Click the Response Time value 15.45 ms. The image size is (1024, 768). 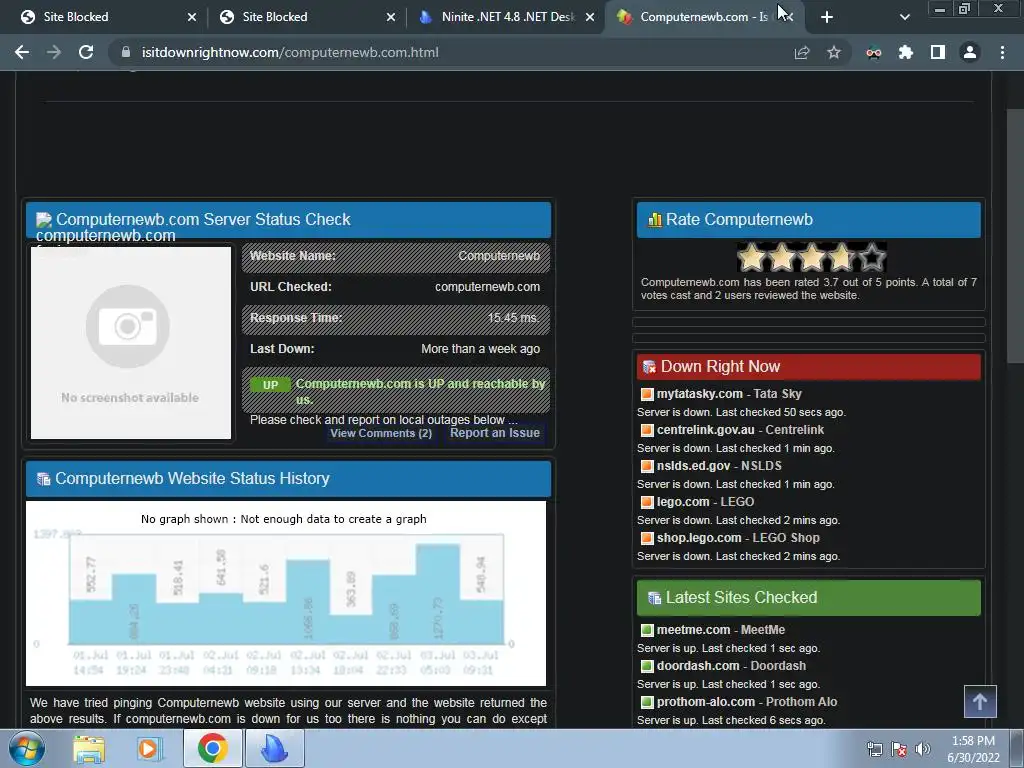(x=513, y=318)
